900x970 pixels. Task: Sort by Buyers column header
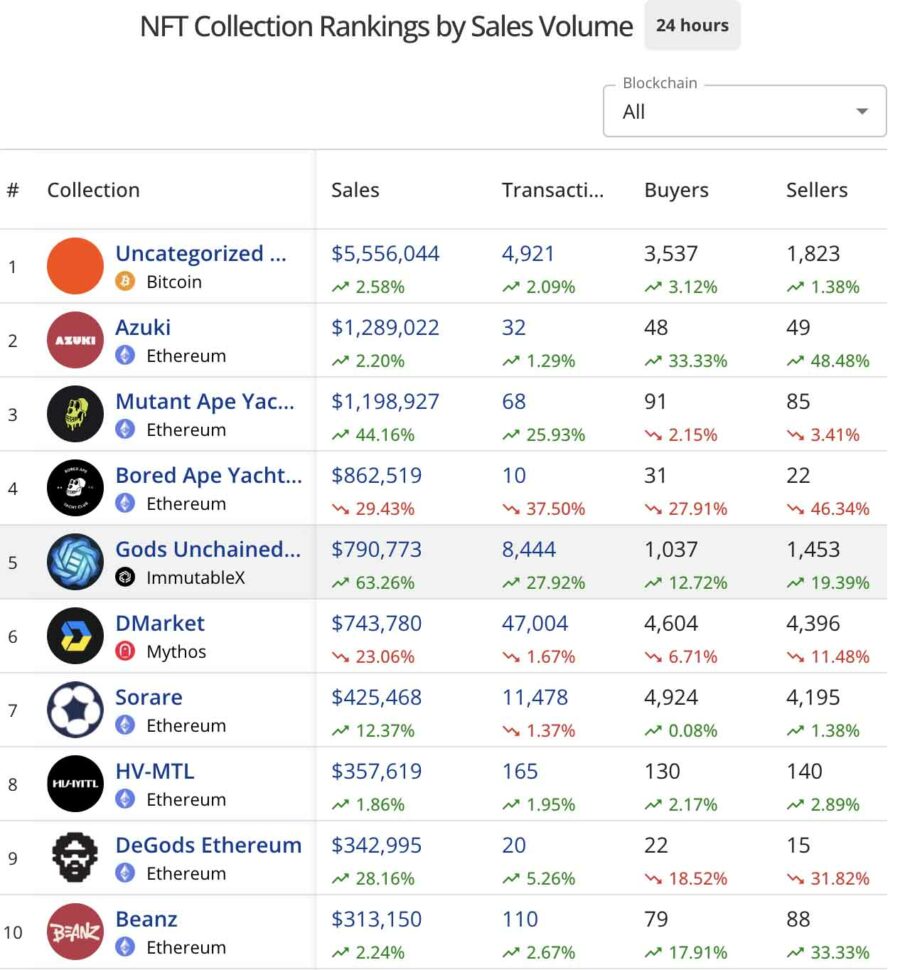676,190
